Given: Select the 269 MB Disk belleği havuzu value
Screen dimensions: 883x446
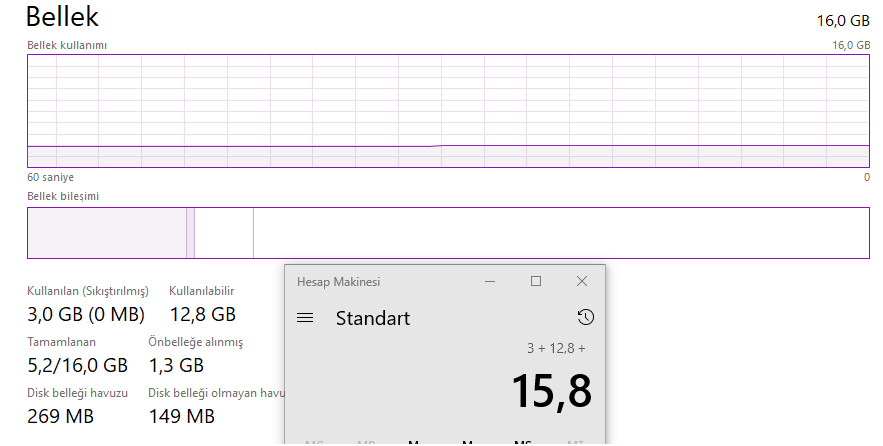Looking at the screenshot, I should tap(60, 416).
